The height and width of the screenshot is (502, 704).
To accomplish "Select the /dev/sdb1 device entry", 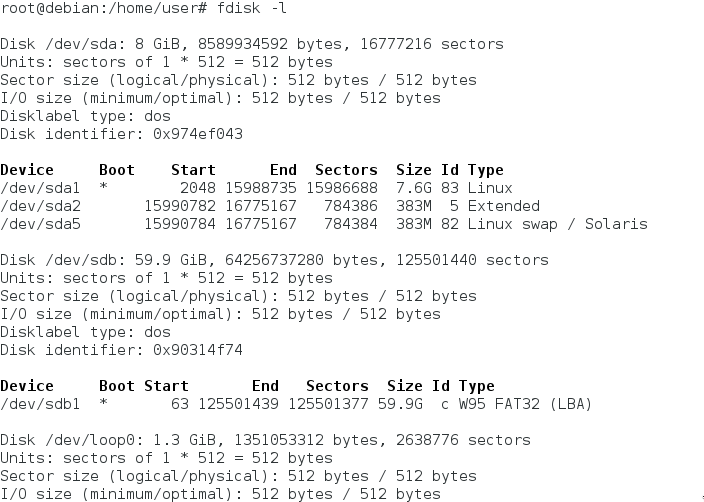I will [x=36, y=404].
